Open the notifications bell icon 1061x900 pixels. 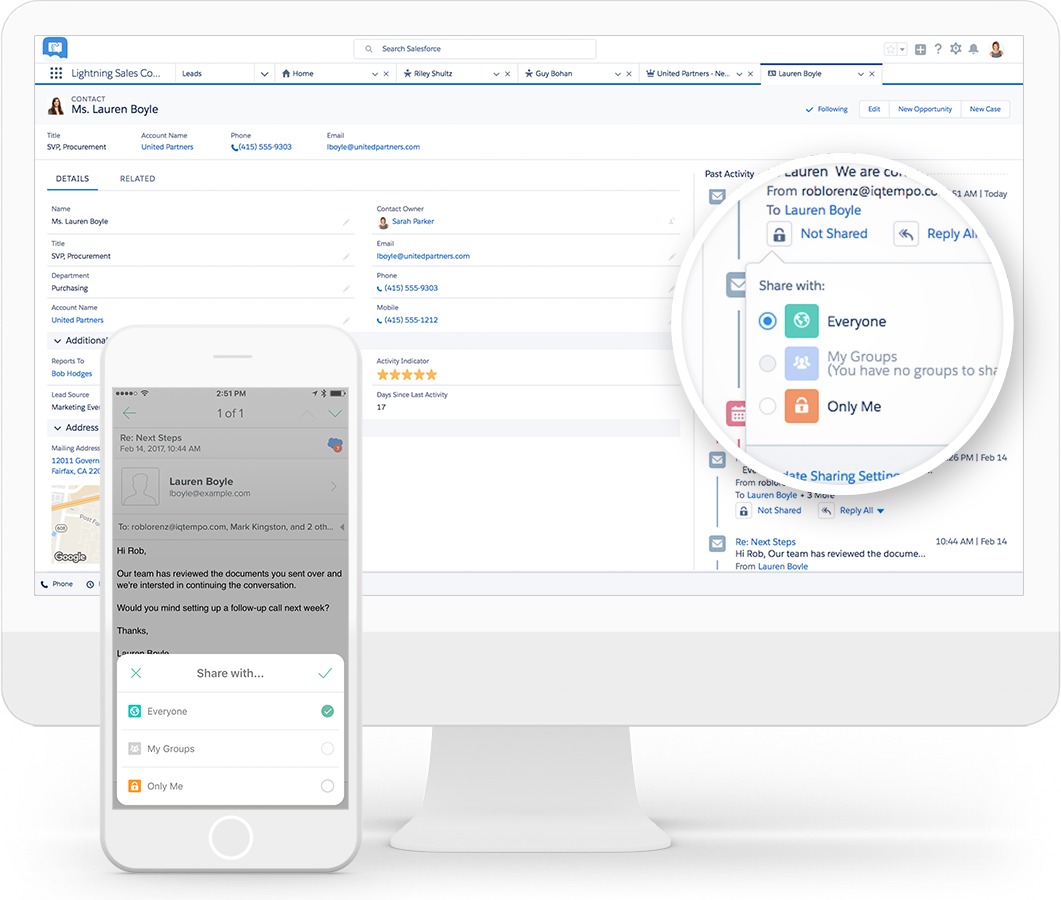click(x=973, y=49)
